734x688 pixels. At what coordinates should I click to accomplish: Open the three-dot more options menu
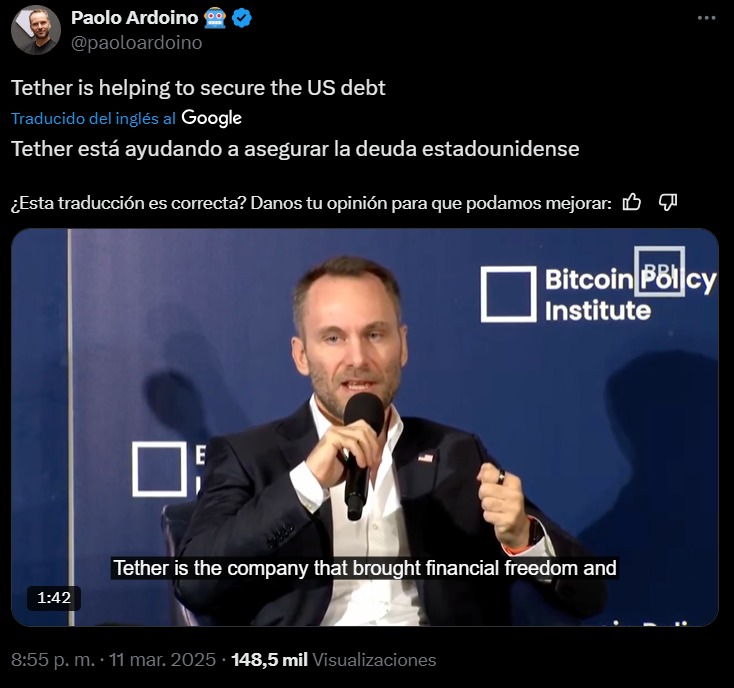706,18
